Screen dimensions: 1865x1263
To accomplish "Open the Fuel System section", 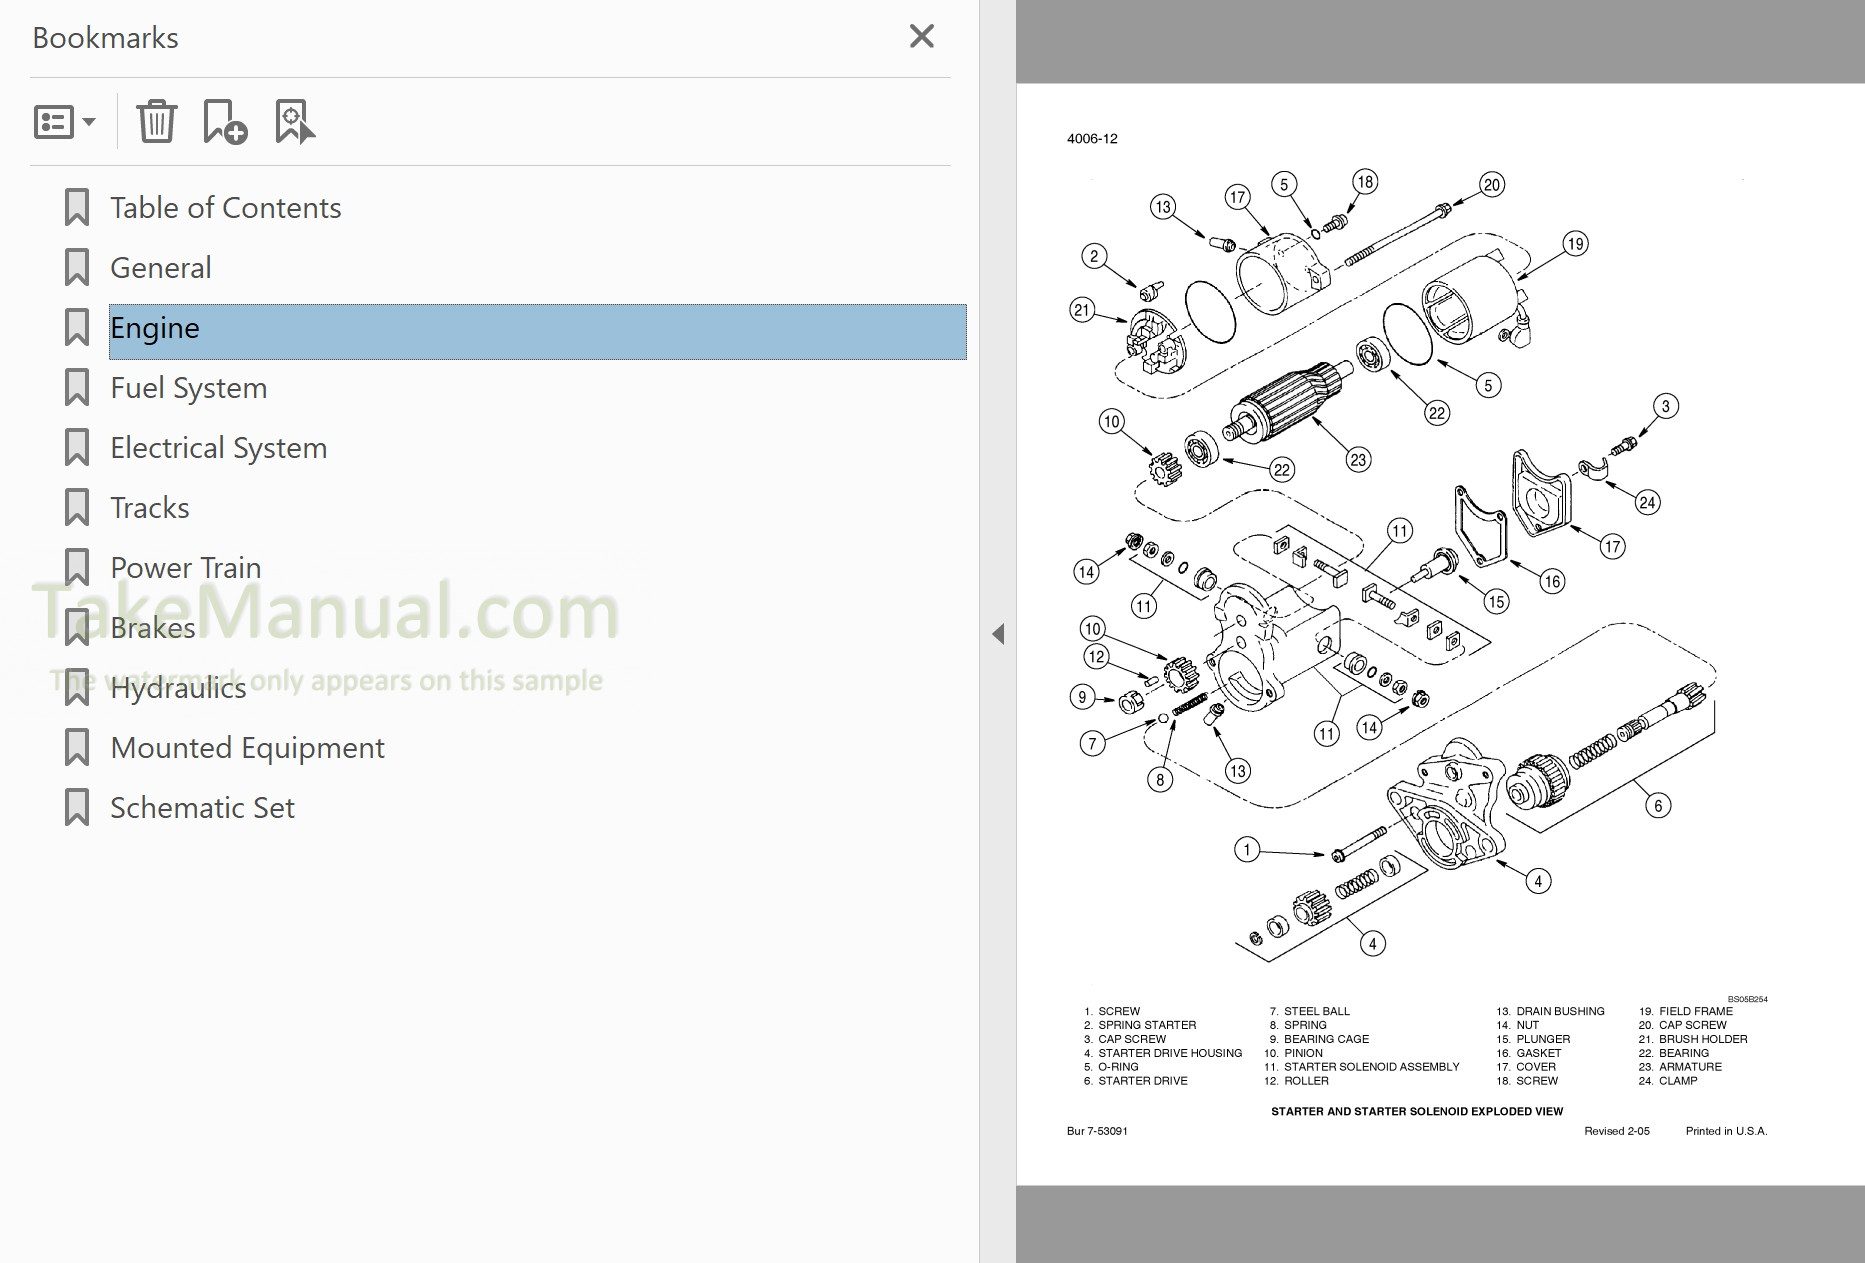I will (188, 387).
